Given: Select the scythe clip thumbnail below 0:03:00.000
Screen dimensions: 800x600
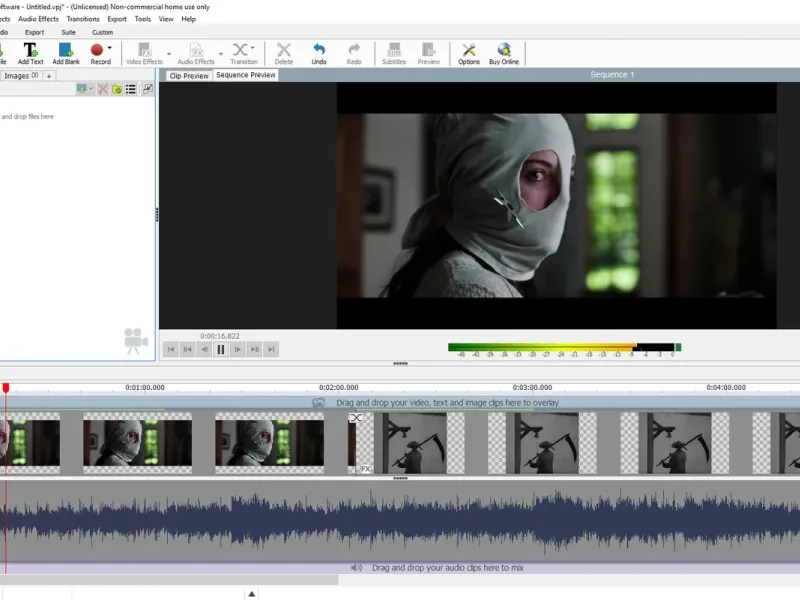Looking at the screenshot, I should click(x=542, y=443).
